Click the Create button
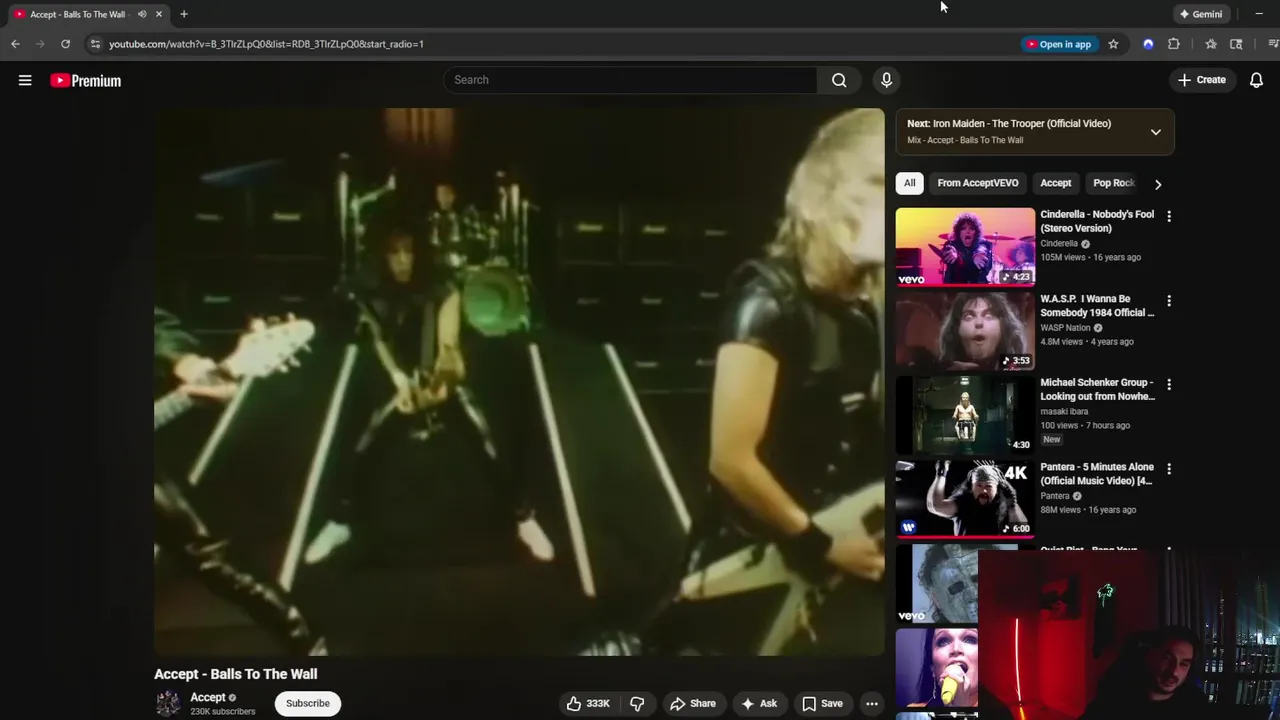This screenshot has height=720, width=1280. [1201, 80]
